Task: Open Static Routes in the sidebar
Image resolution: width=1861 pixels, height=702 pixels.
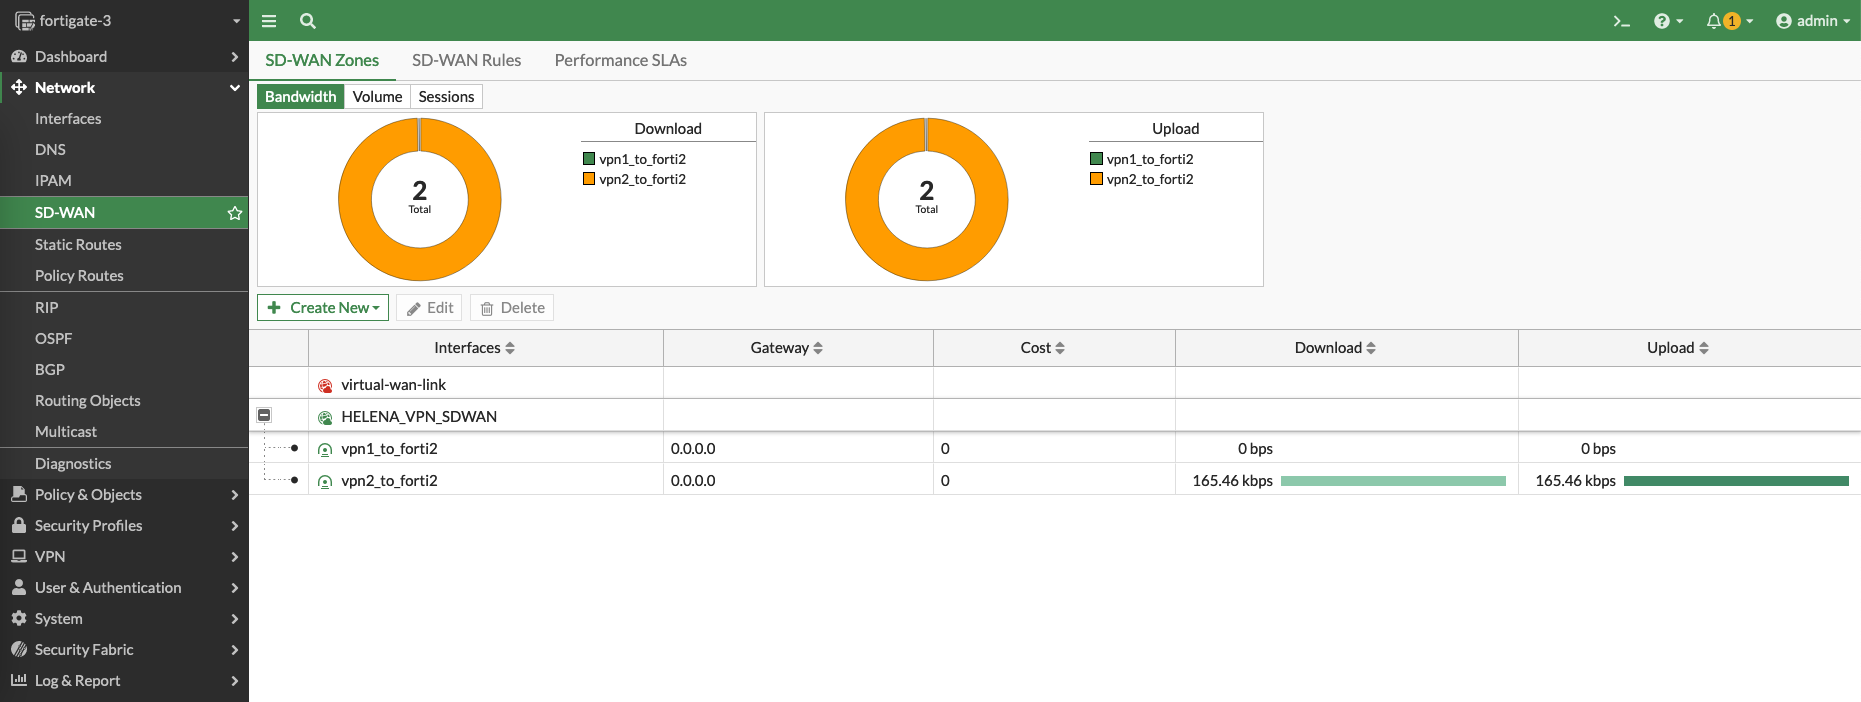Action: (x=78, y=245)
